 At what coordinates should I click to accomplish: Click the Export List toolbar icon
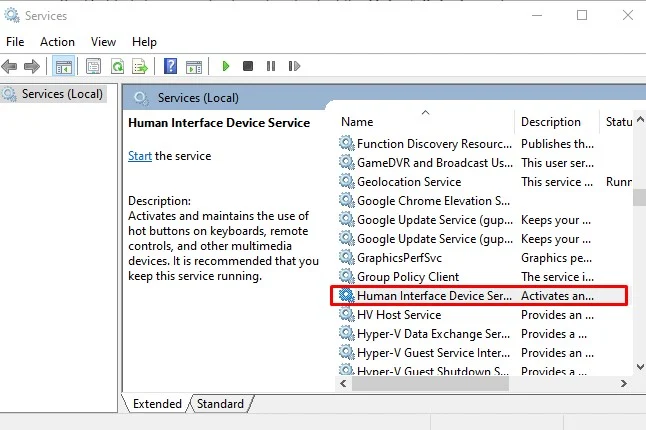pyautogui.click(x=140, y=66)
